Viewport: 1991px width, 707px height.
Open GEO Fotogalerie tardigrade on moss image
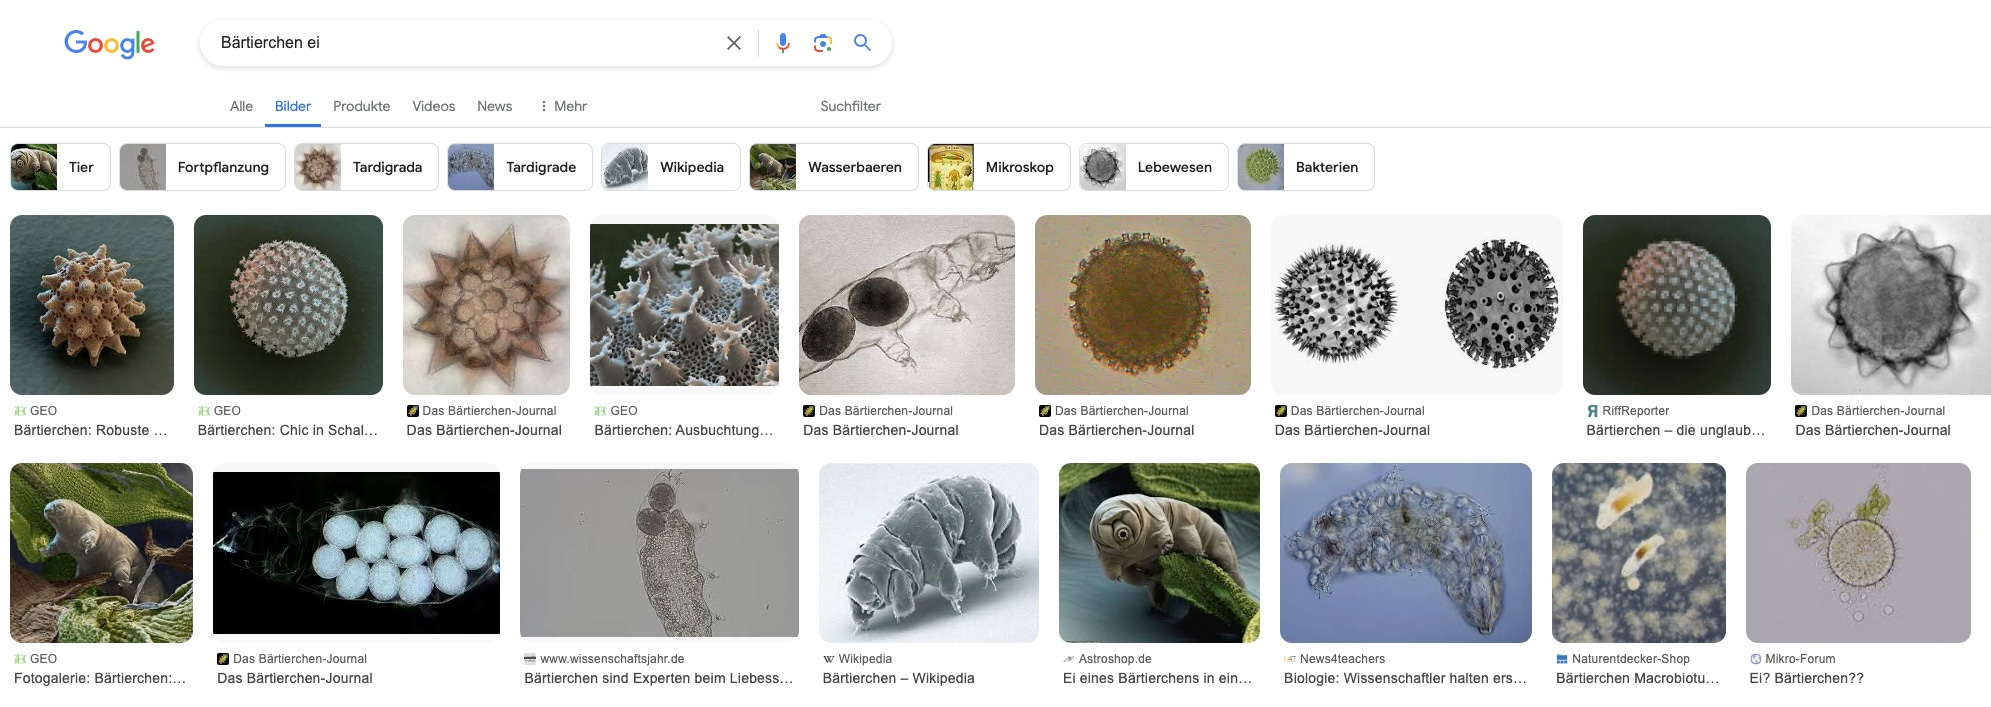coord(101,553)
